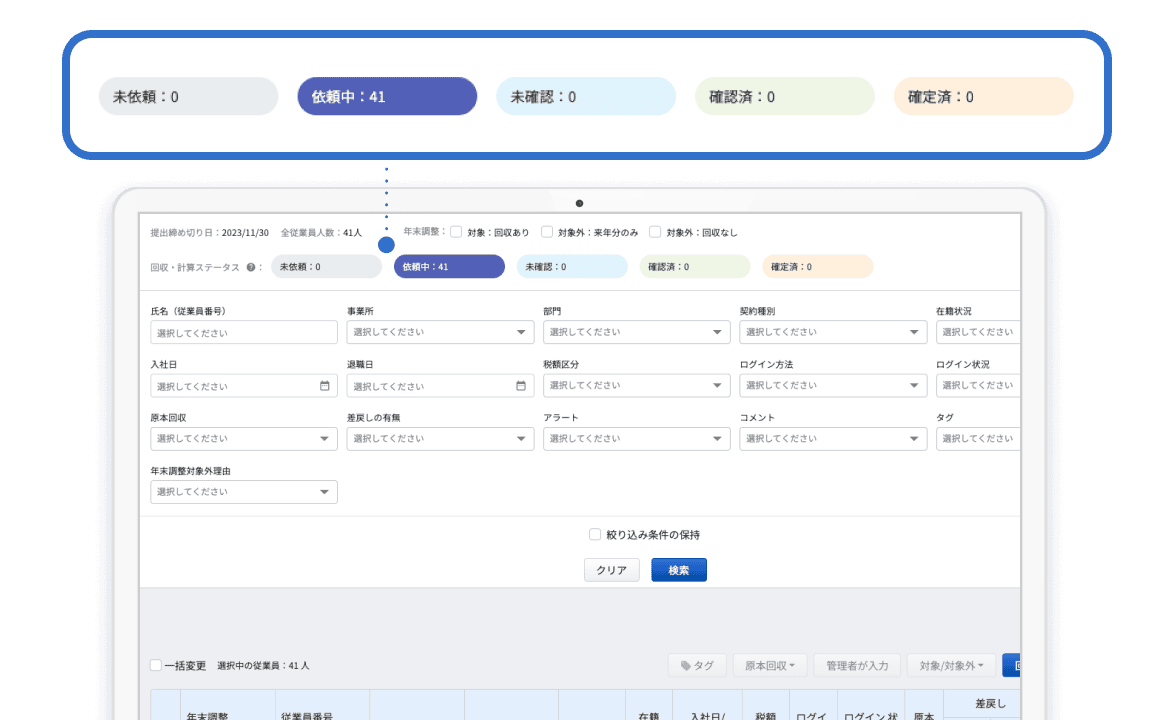Open the アラート dropdown
The width and height of the screenshot is (1160, 720).
point(636,439)
